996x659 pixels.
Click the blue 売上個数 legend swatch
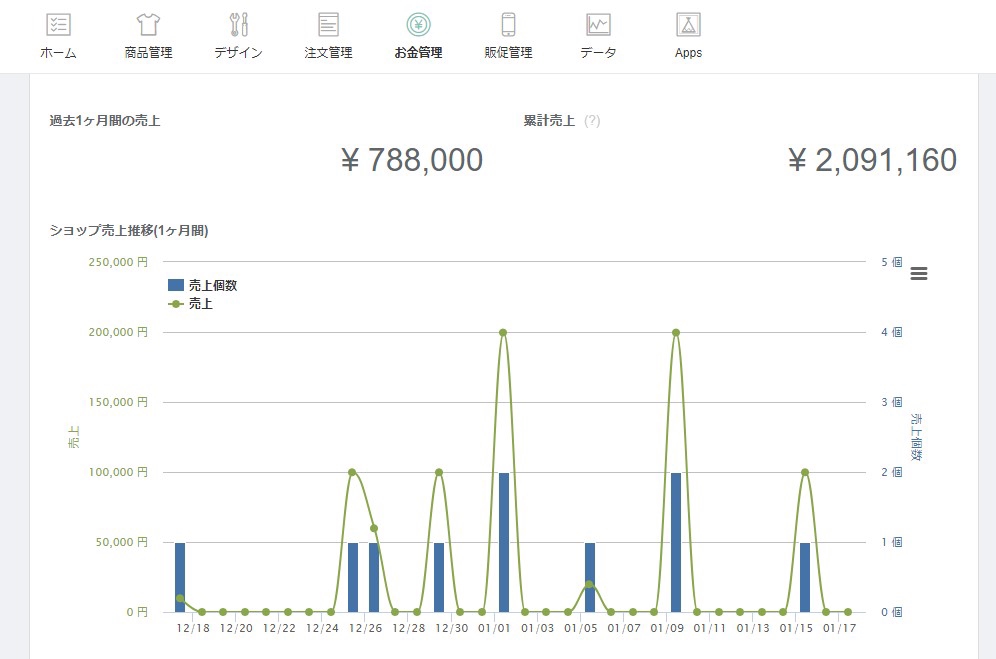pos(176,285)
